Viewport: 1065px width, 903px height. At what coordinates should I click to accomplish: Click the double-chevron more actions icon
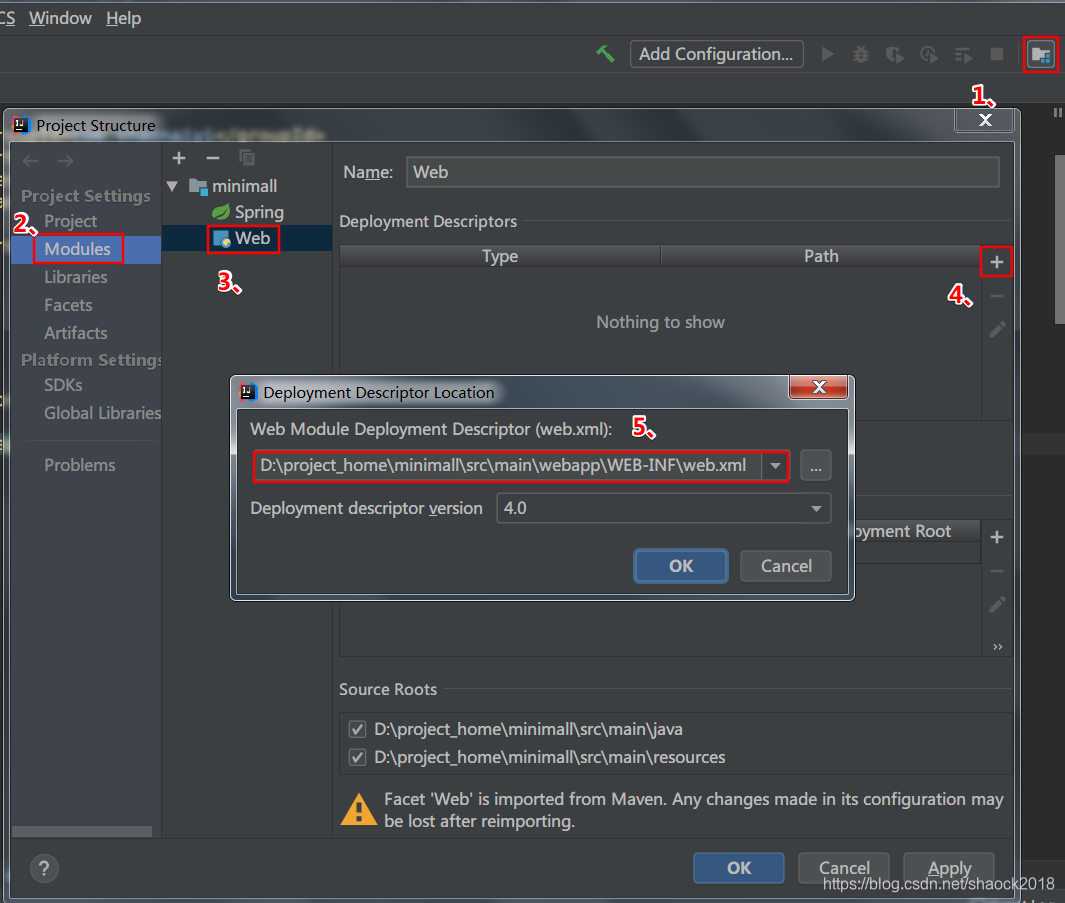(x=998, y=647)
